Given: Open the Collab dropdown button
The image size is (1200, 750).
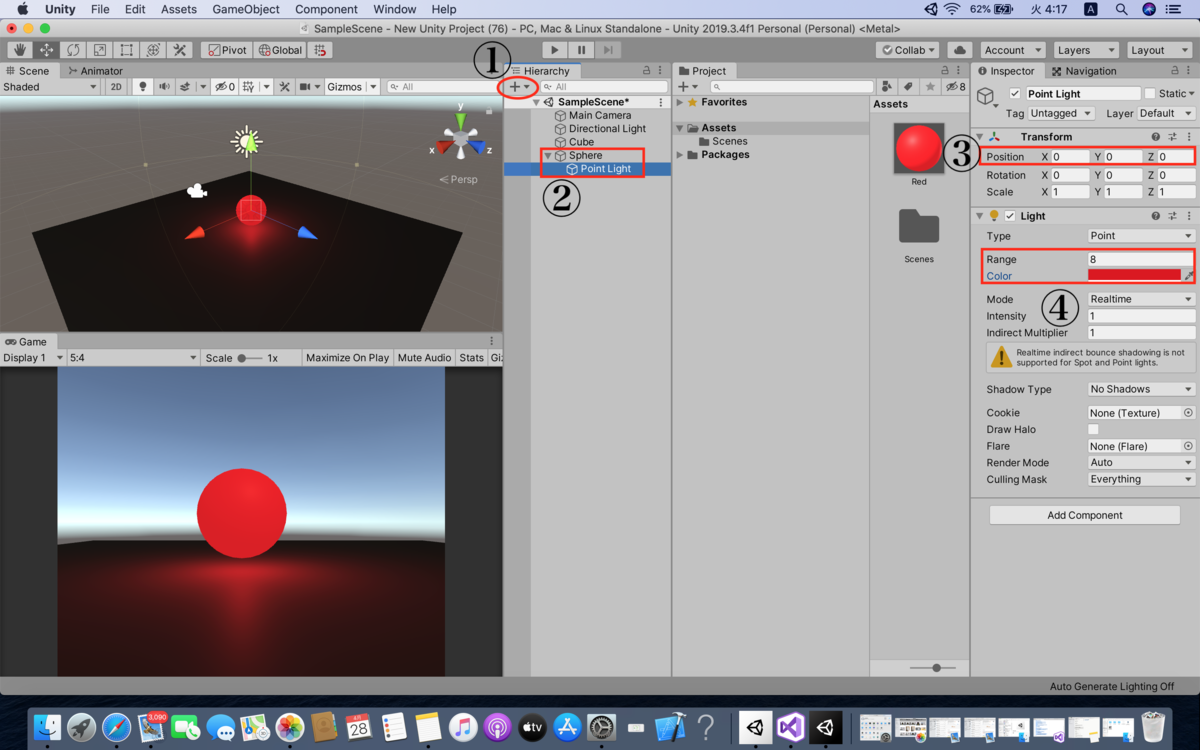Looking at the screenshot, I should point(908,50).
